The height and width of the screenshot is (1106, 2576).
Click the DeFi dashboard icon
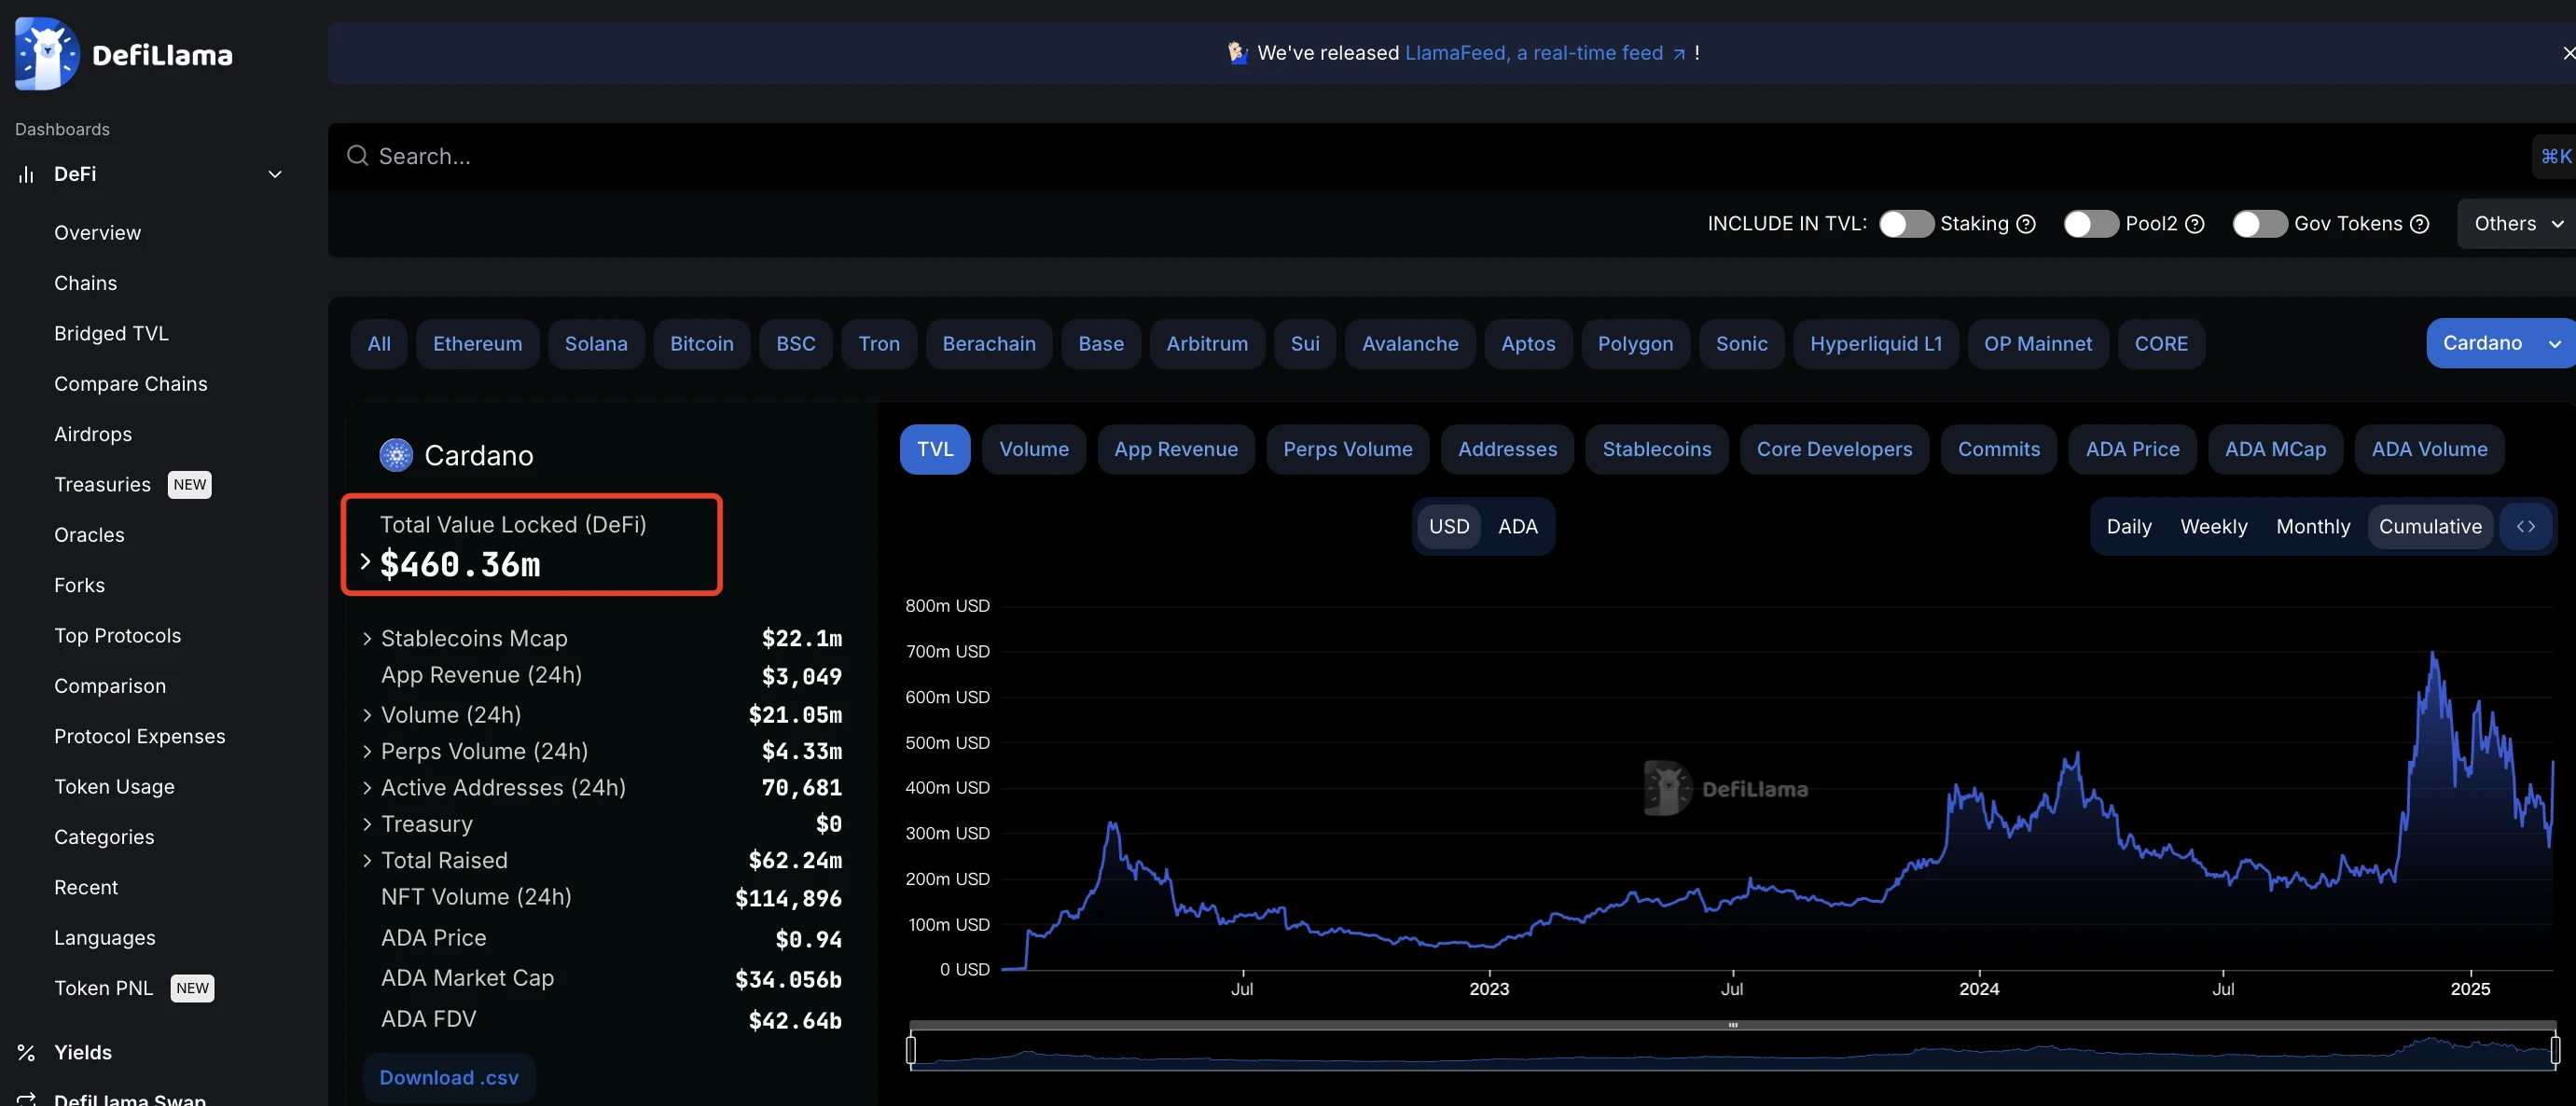coord(24,174)
